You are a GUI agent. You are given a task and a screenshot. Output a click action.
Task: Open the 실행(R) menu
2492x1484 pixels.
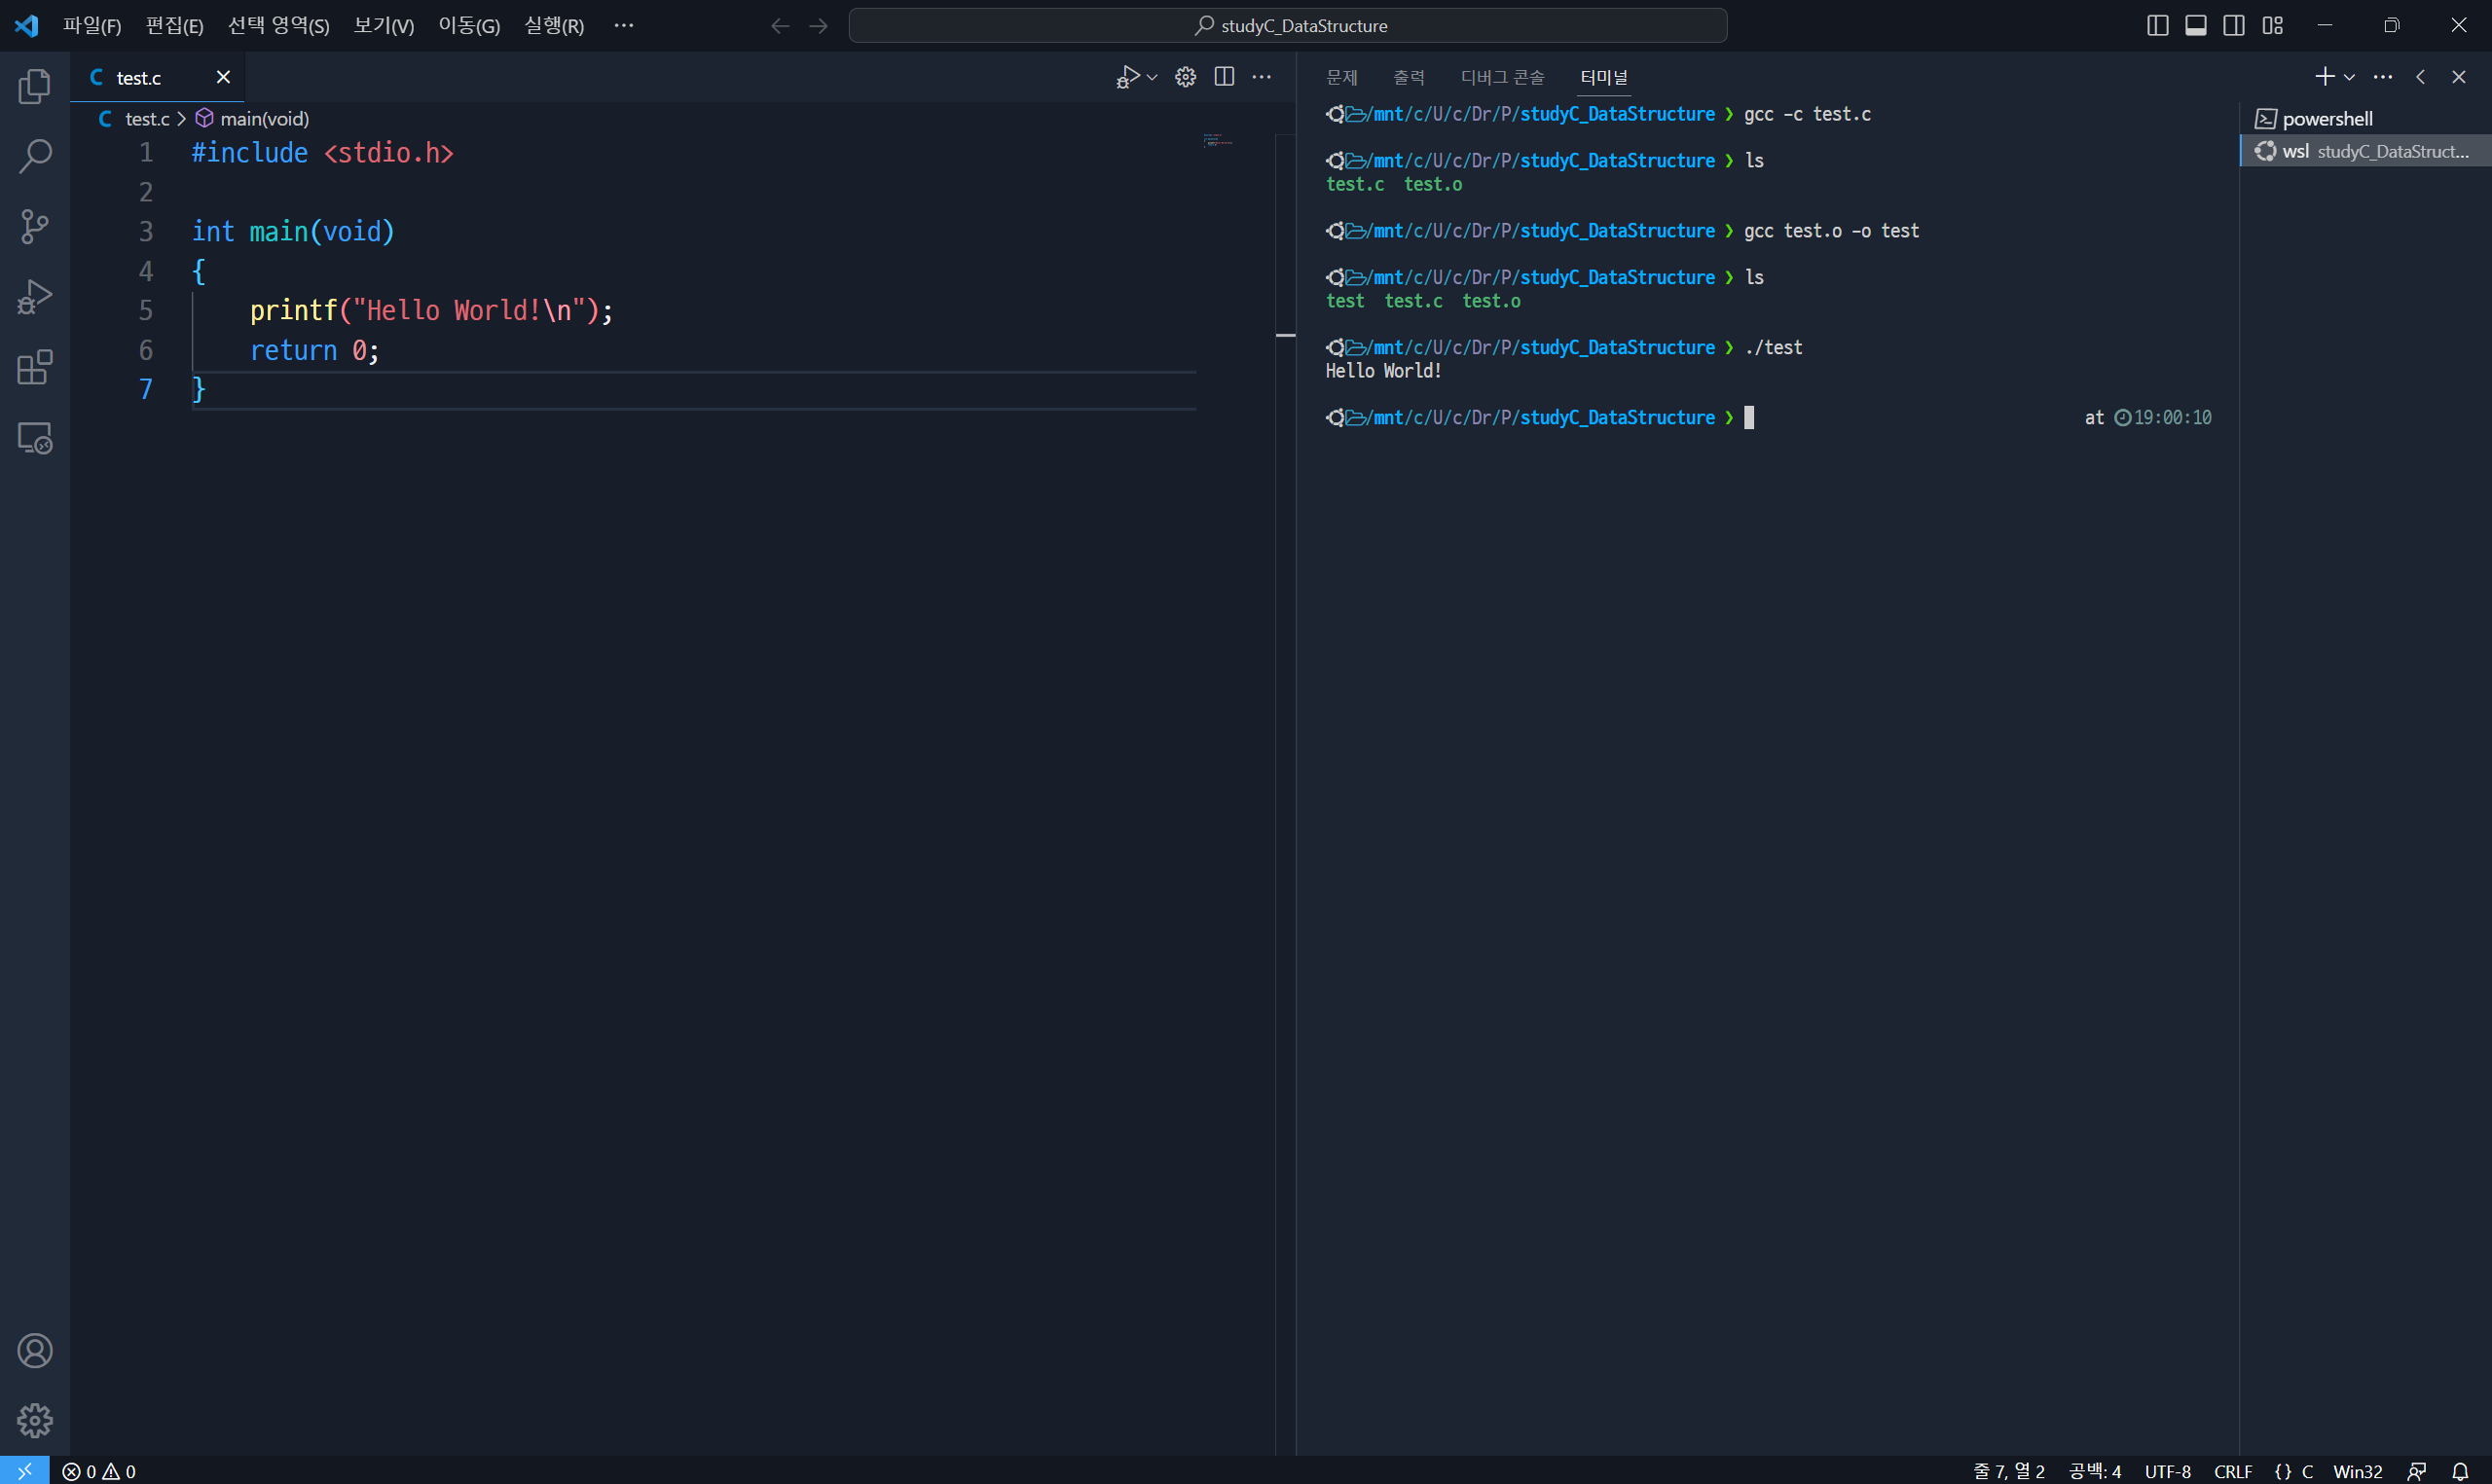pyautogui.click(x=553, y=26)
